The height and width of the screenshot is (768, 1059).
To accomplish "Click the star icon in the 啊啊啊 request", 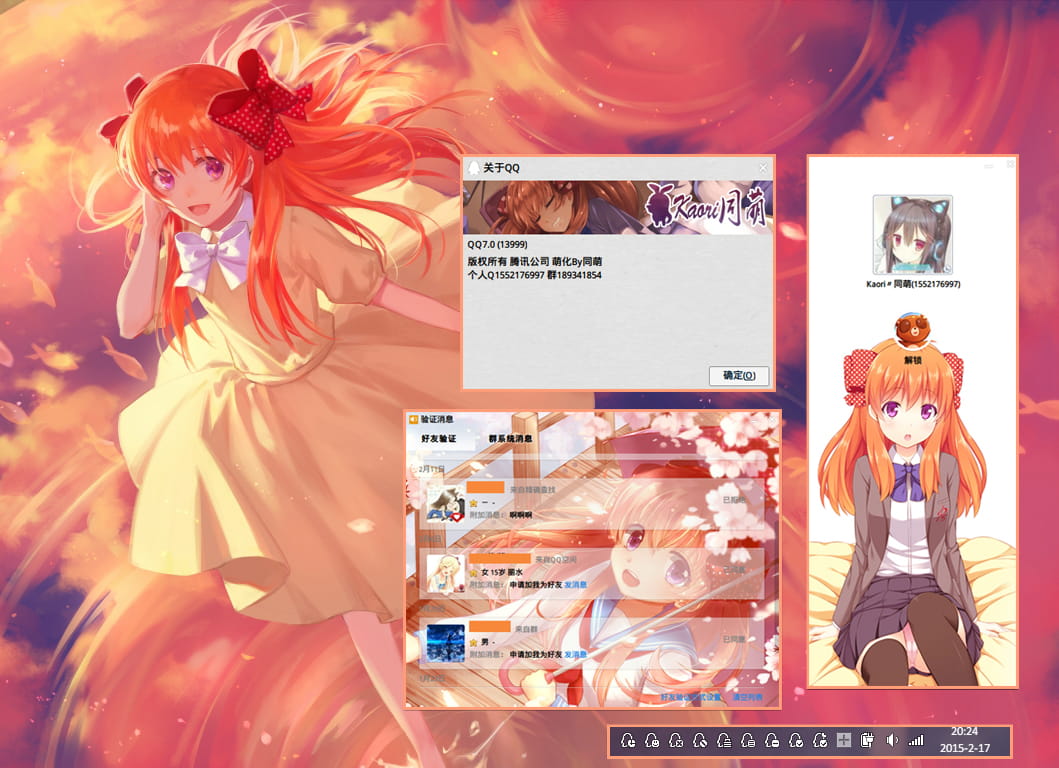I will (x=473, y=503).
